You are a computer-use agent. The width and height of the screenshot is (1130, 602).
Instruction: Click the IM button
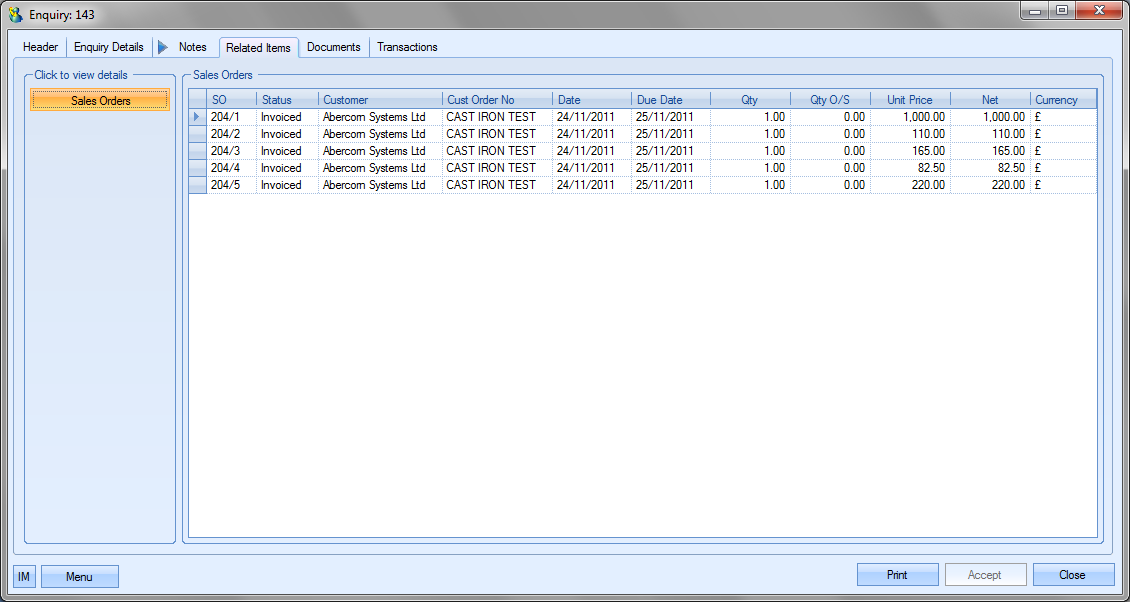(24, 576)
